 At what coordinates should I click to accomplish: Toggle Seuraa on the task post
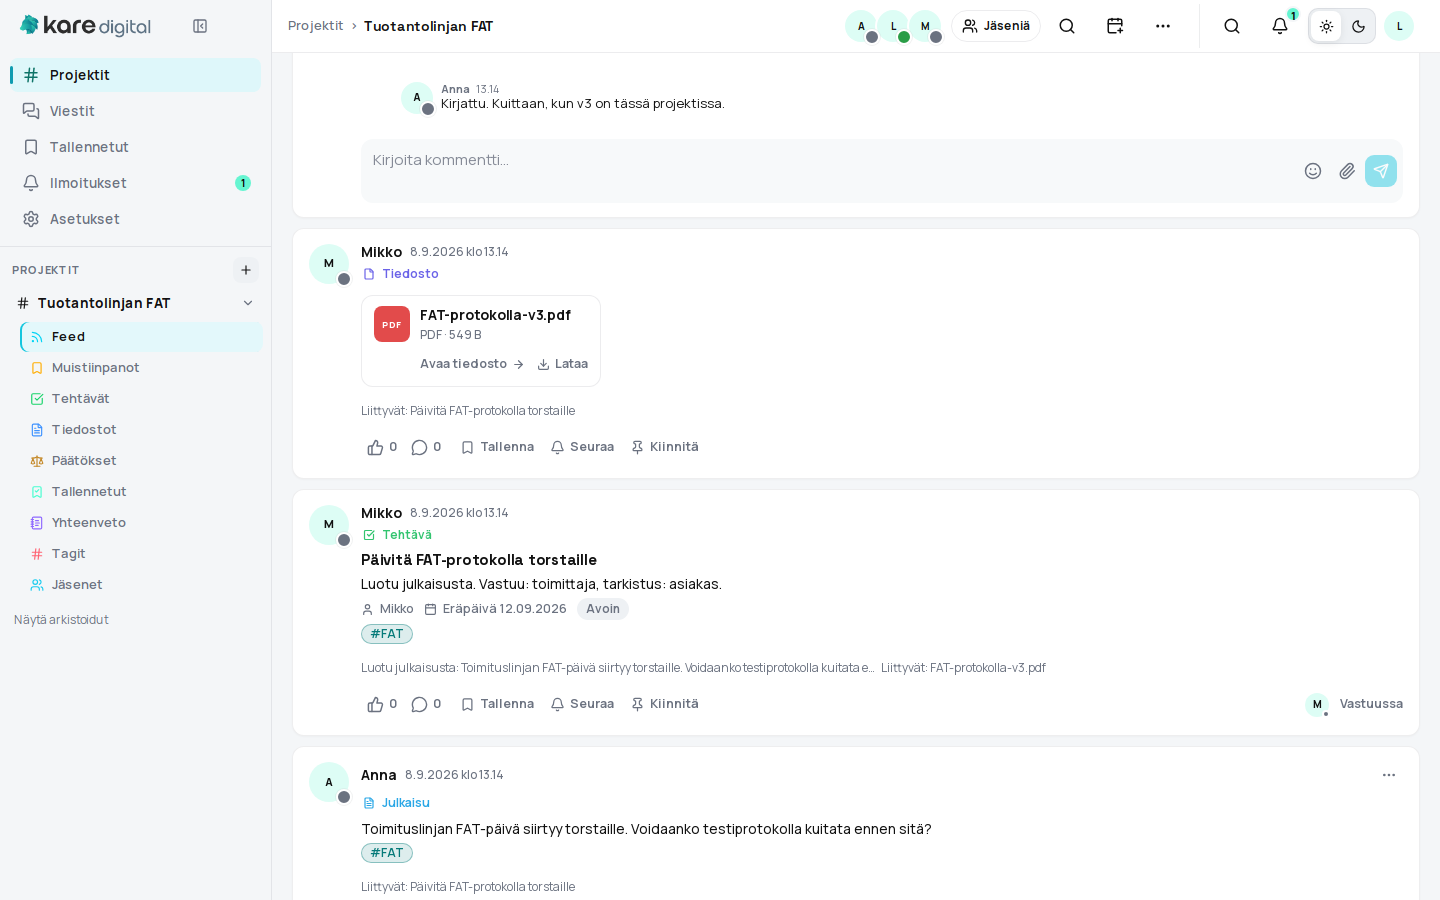582,704
